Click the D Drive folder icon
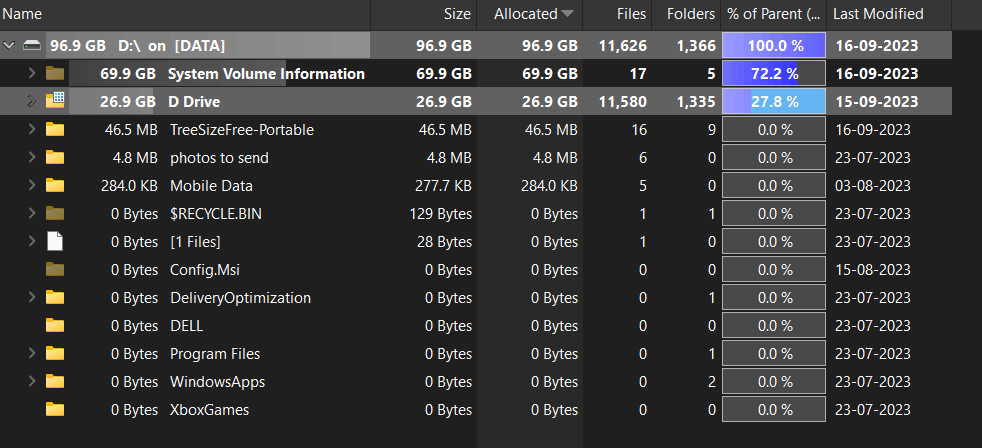 [55, 100]
